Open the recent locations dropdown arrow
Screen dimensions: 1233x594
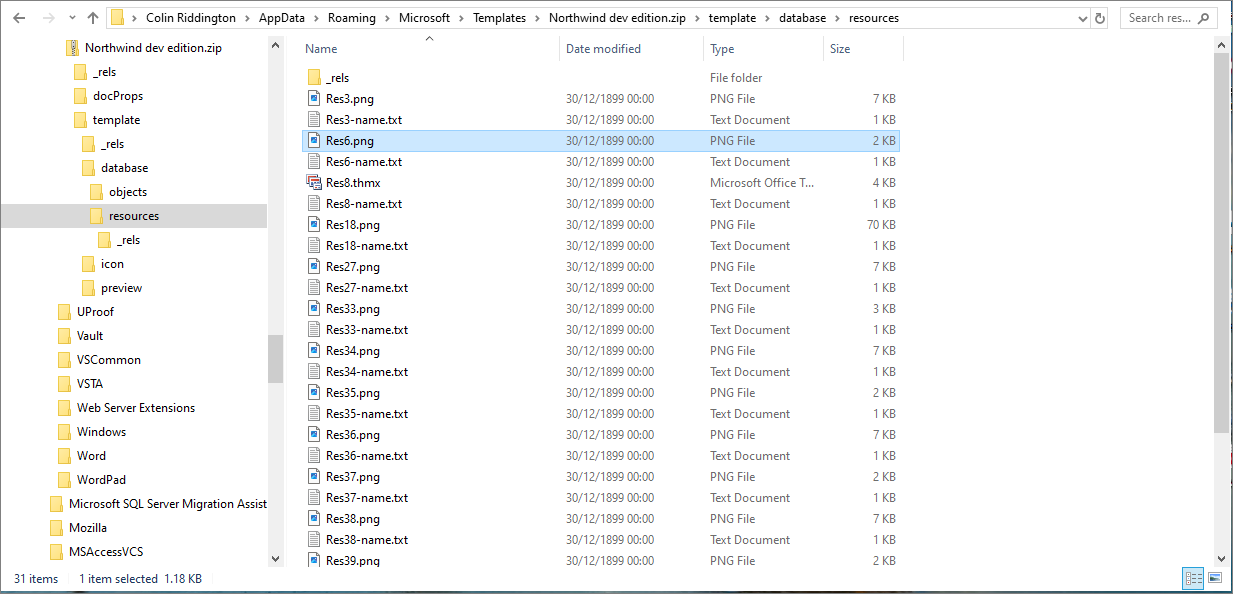coord(72,18)
